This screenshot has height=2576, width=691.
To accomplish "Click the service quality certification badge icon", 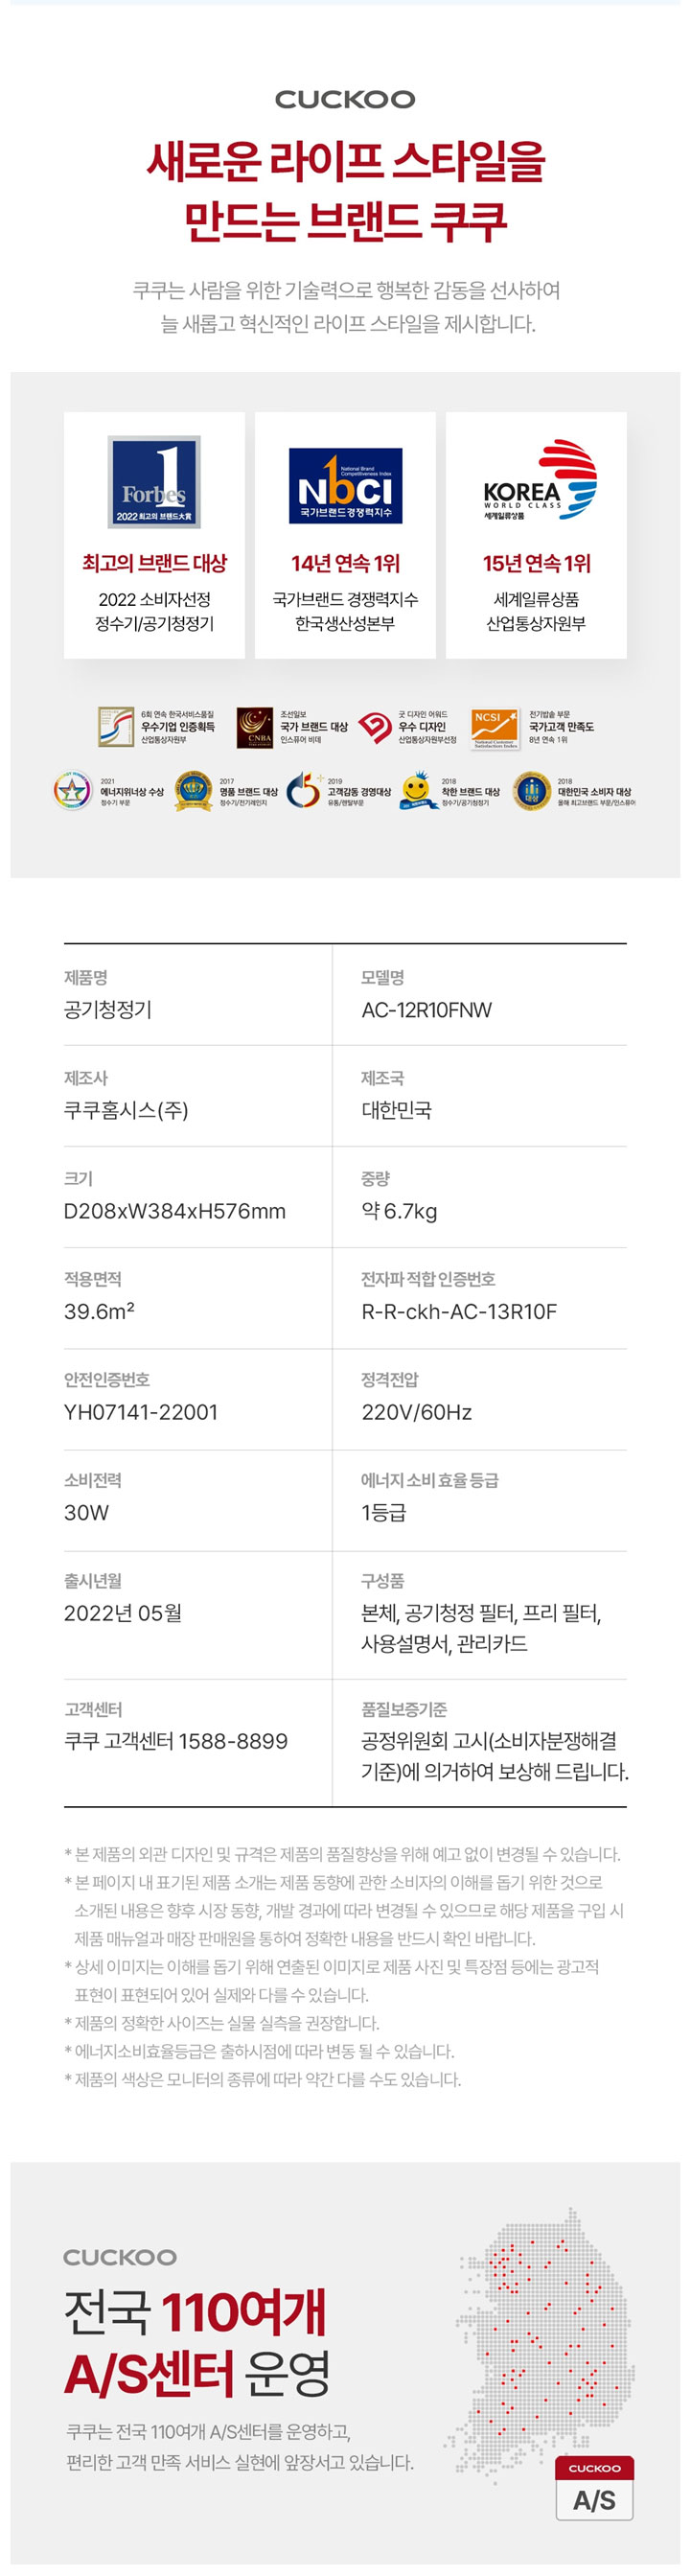I will (x=116, y=727).
